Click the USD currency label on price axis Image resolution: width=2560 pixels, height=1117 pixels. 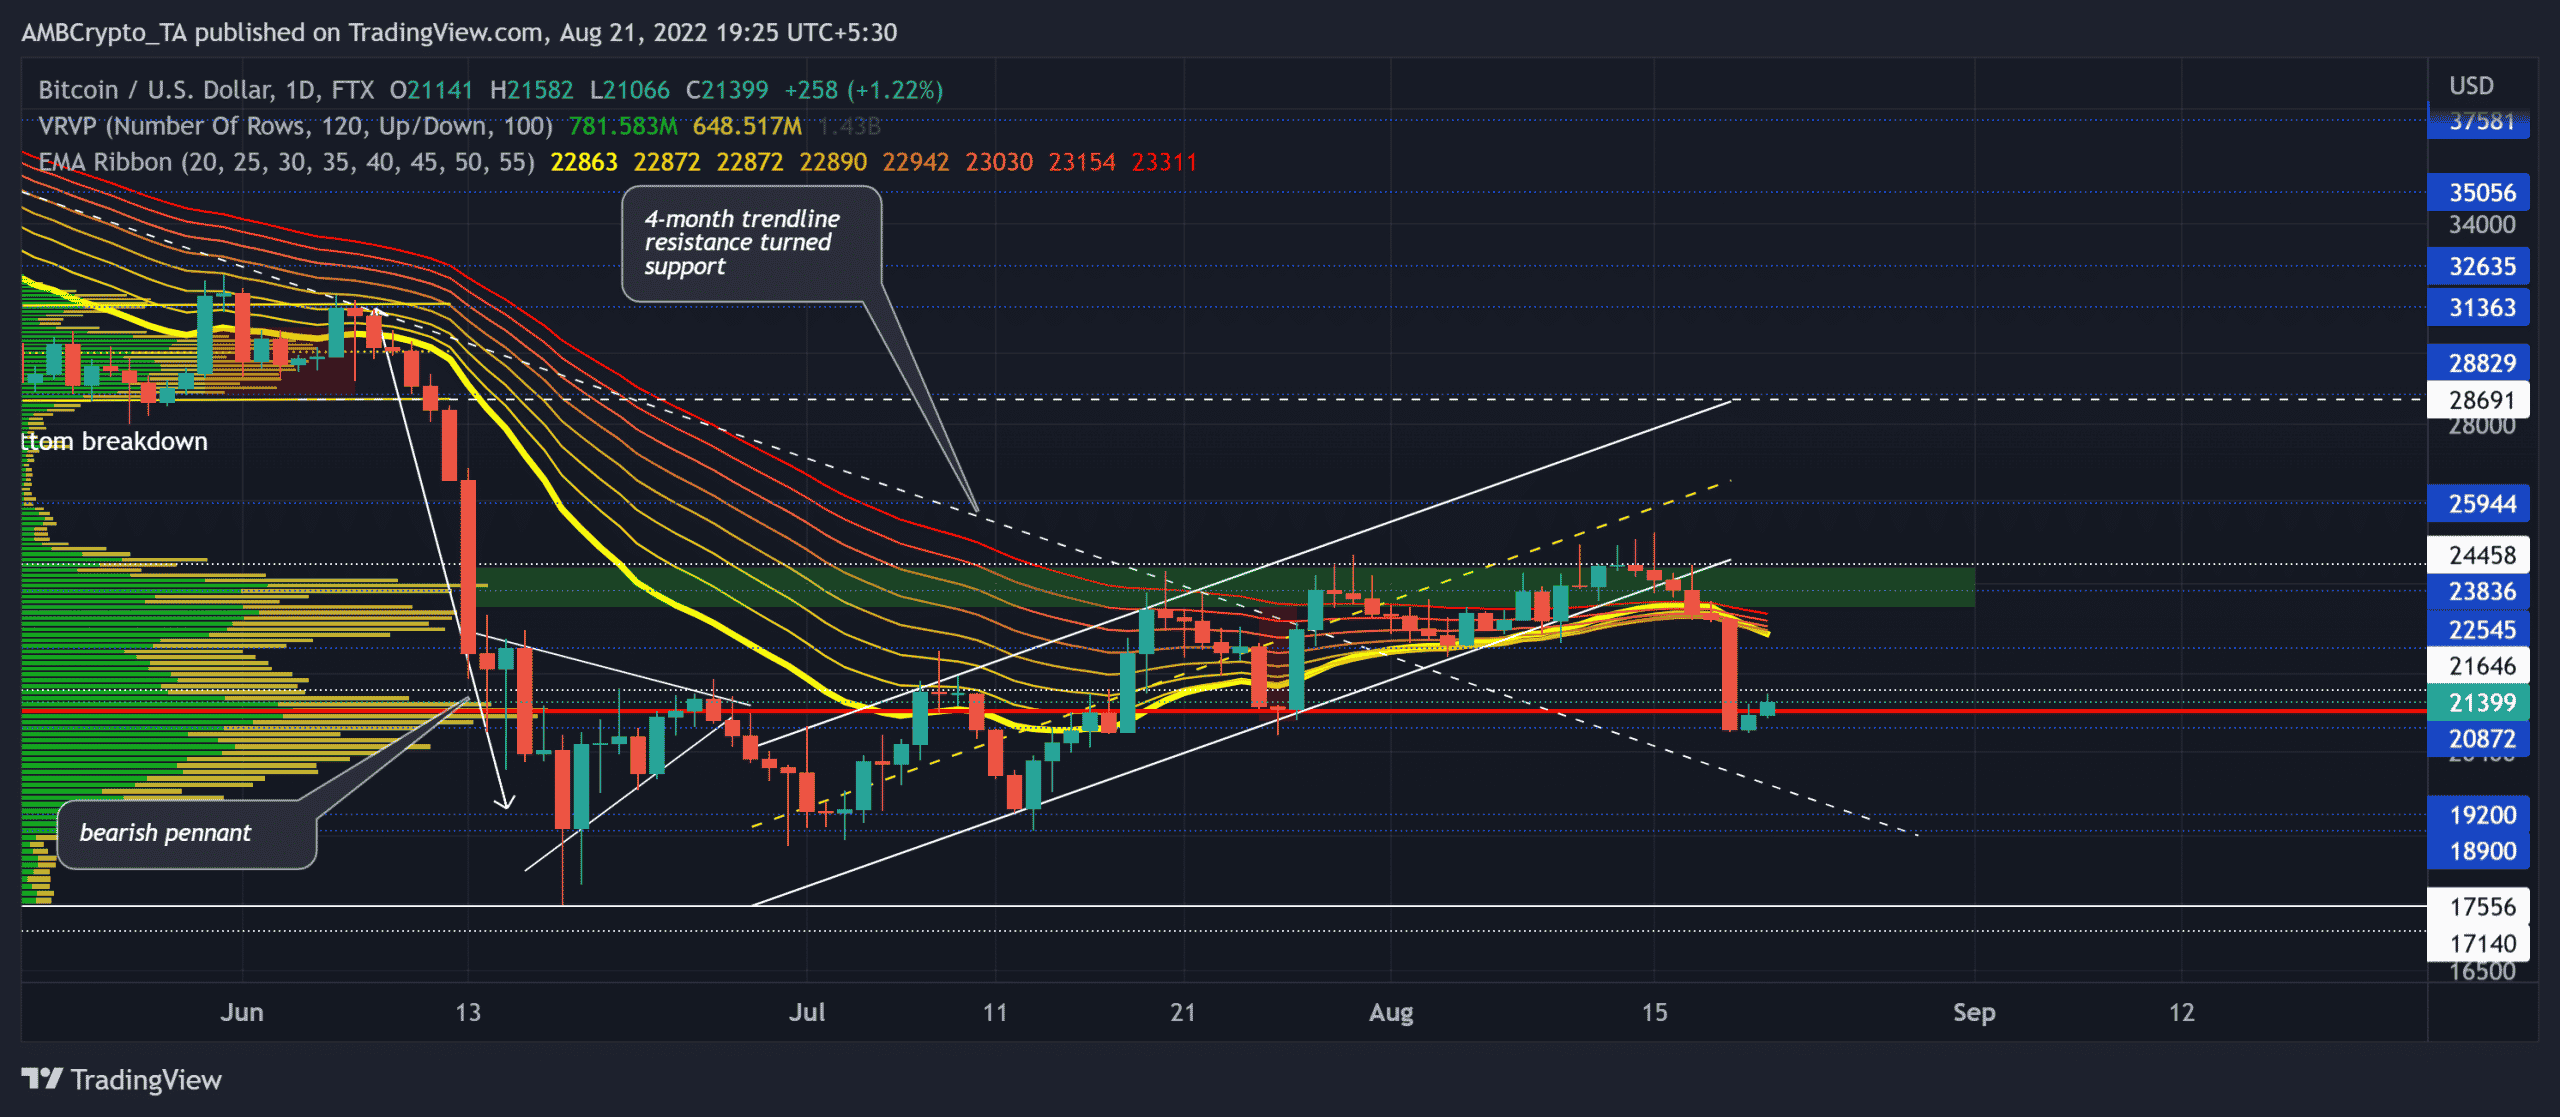pyautogui.click(x=2471, y=86)
